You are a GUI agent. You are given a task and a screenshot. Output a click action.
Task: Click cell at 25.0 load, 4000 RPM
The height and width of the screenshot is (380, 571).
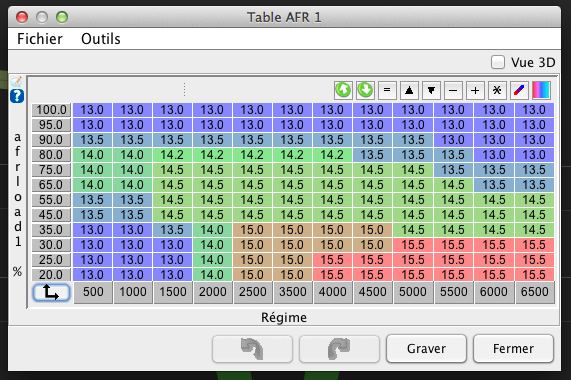[332, 260]
